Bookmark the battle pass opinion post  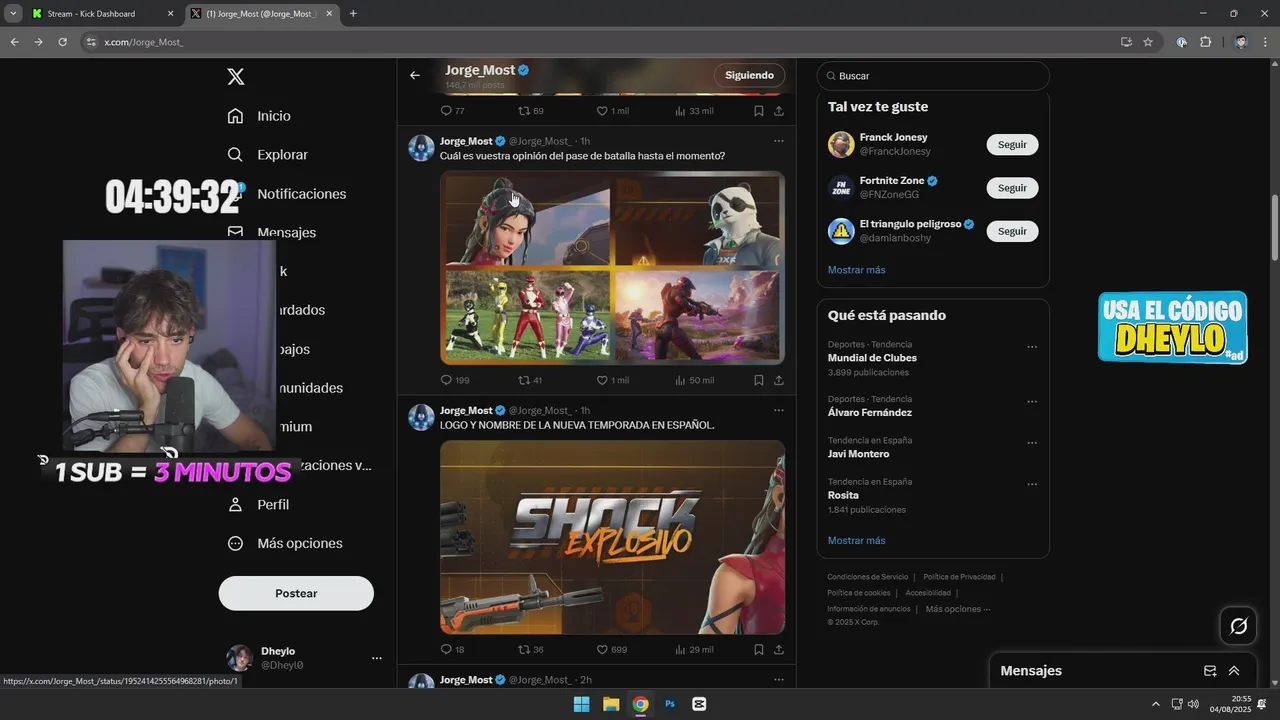coord(759,380)
